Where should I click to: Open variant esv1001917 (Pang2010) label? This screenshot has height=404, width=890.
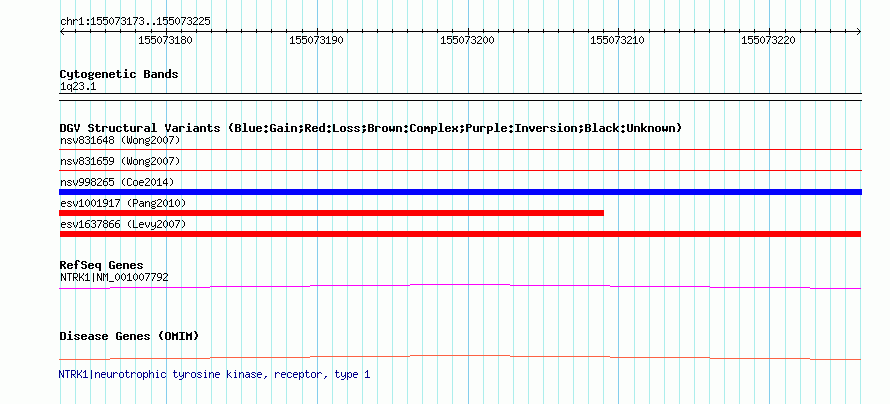point(123,203)
